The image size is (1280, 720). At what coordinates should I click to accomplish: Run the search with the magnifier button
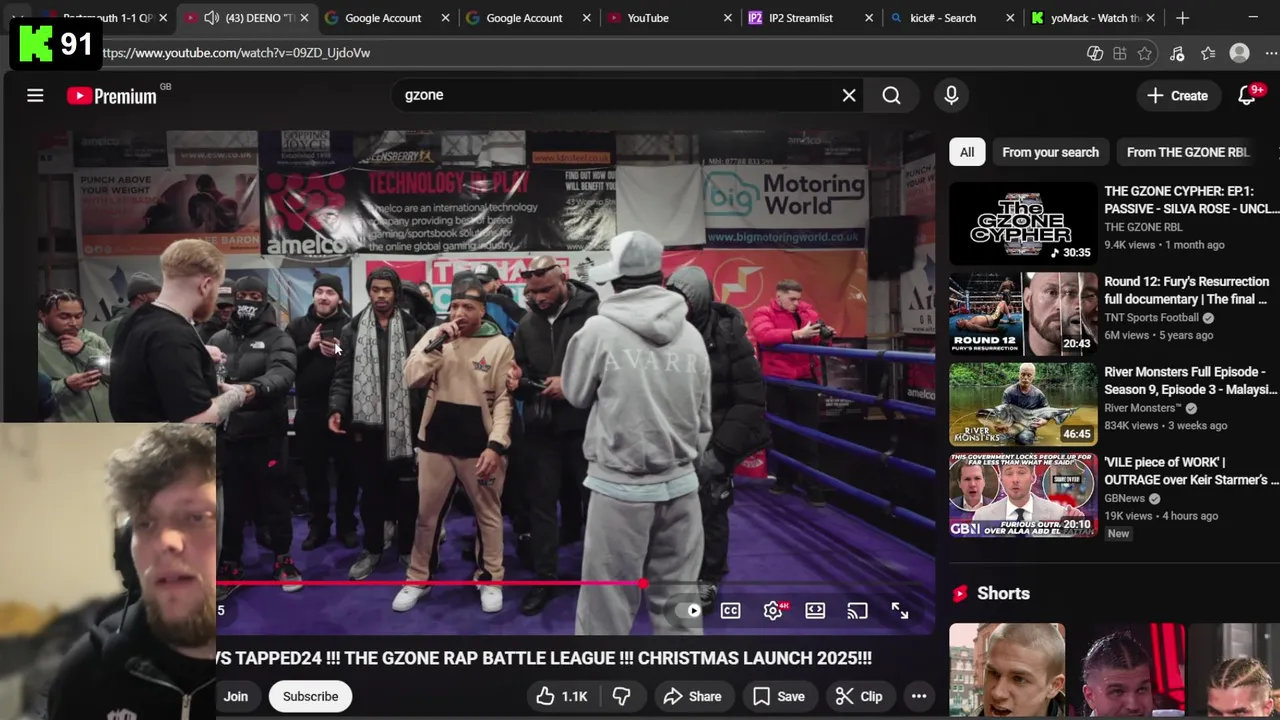tap(891, 95)
